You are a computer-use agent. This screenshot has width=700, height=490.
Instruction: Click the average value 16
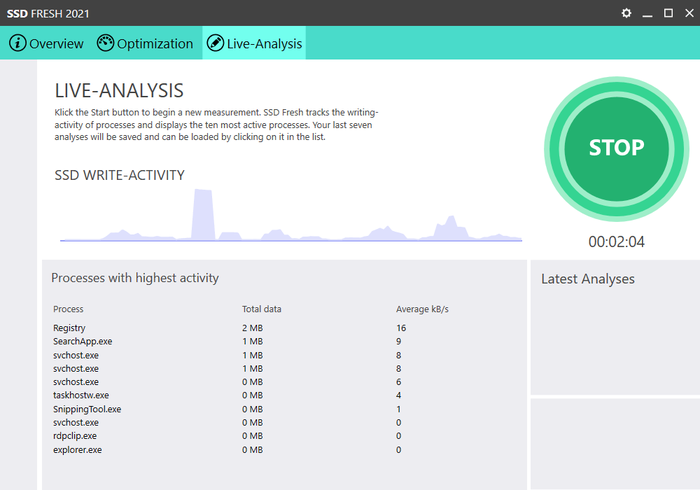[x=401, y=328]
